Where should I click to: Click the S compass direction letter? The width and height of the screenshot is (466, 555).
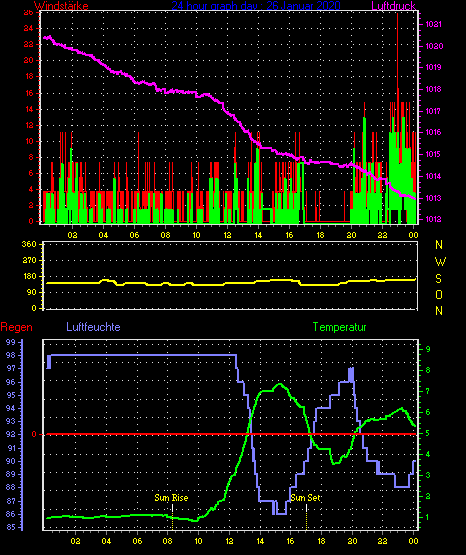coord(438,279)
